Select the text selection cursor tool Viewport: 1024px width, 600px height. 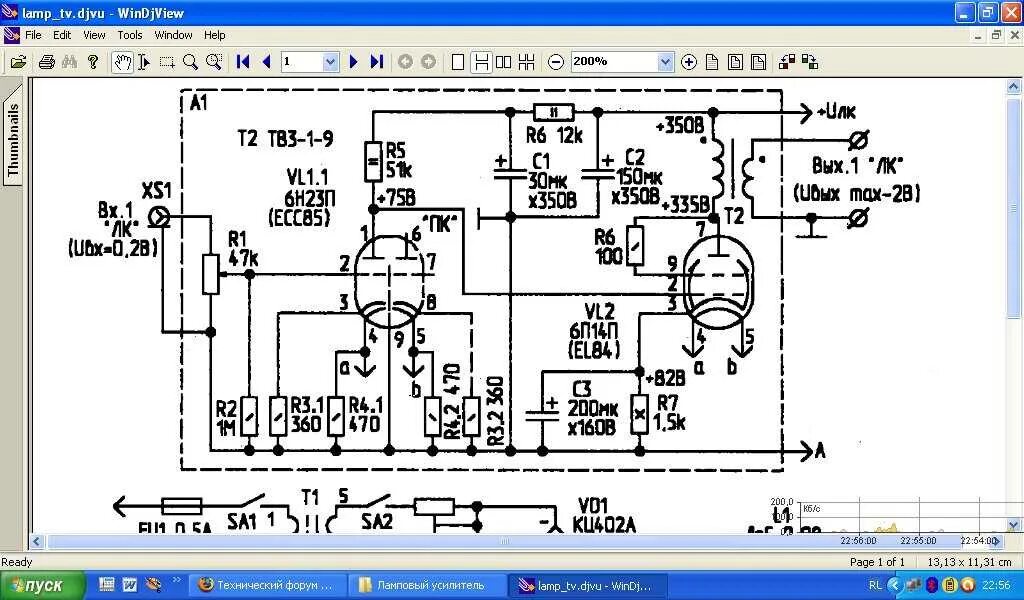(x=144, y=62)
